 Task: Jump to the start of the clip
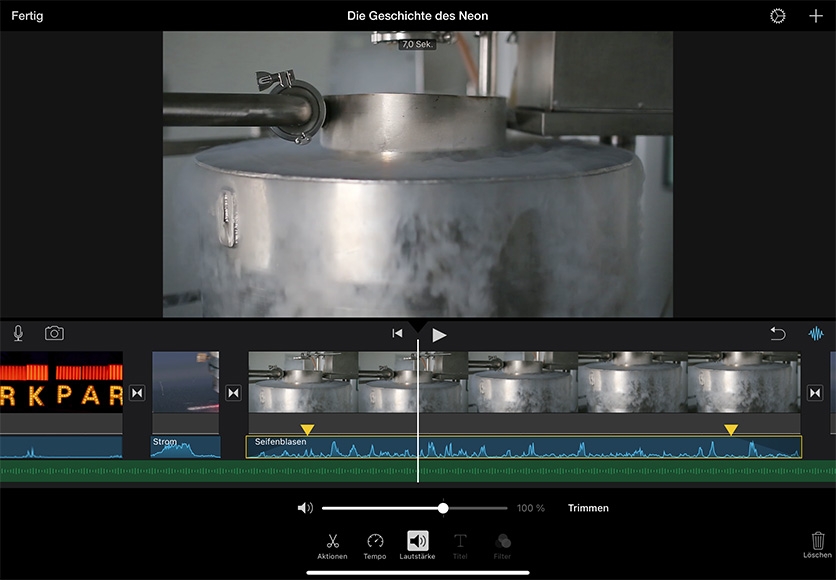[397, 333]
